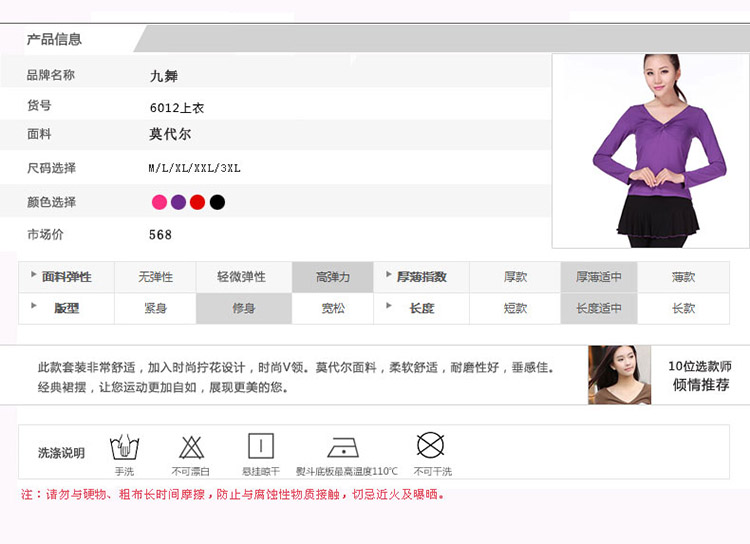Image resolution: width=750 pixels, height=544 pixels.
Task: Click the hand wash (手洗) icon
Action: pos(124,447)
